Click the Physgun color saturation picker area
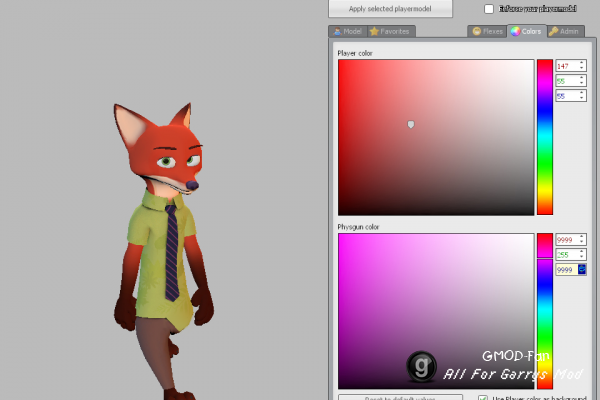The height and width of the screenshot is (400, 600). tap(436, 311)
